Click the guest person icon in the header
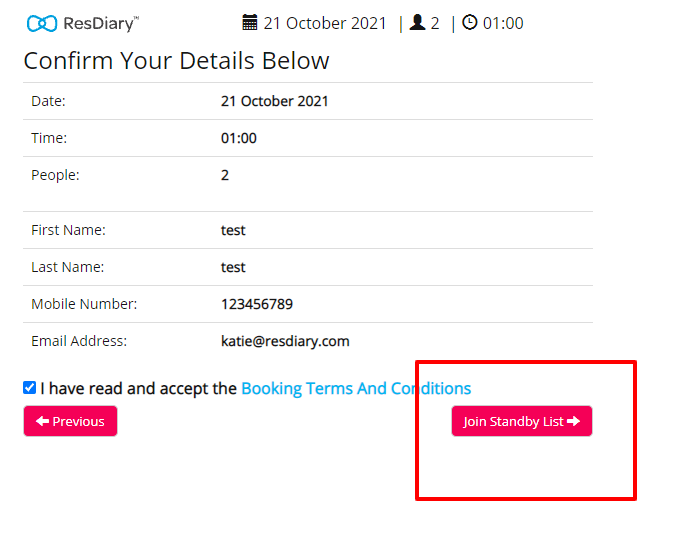The image size is (679, 541). tap(418, 23)
